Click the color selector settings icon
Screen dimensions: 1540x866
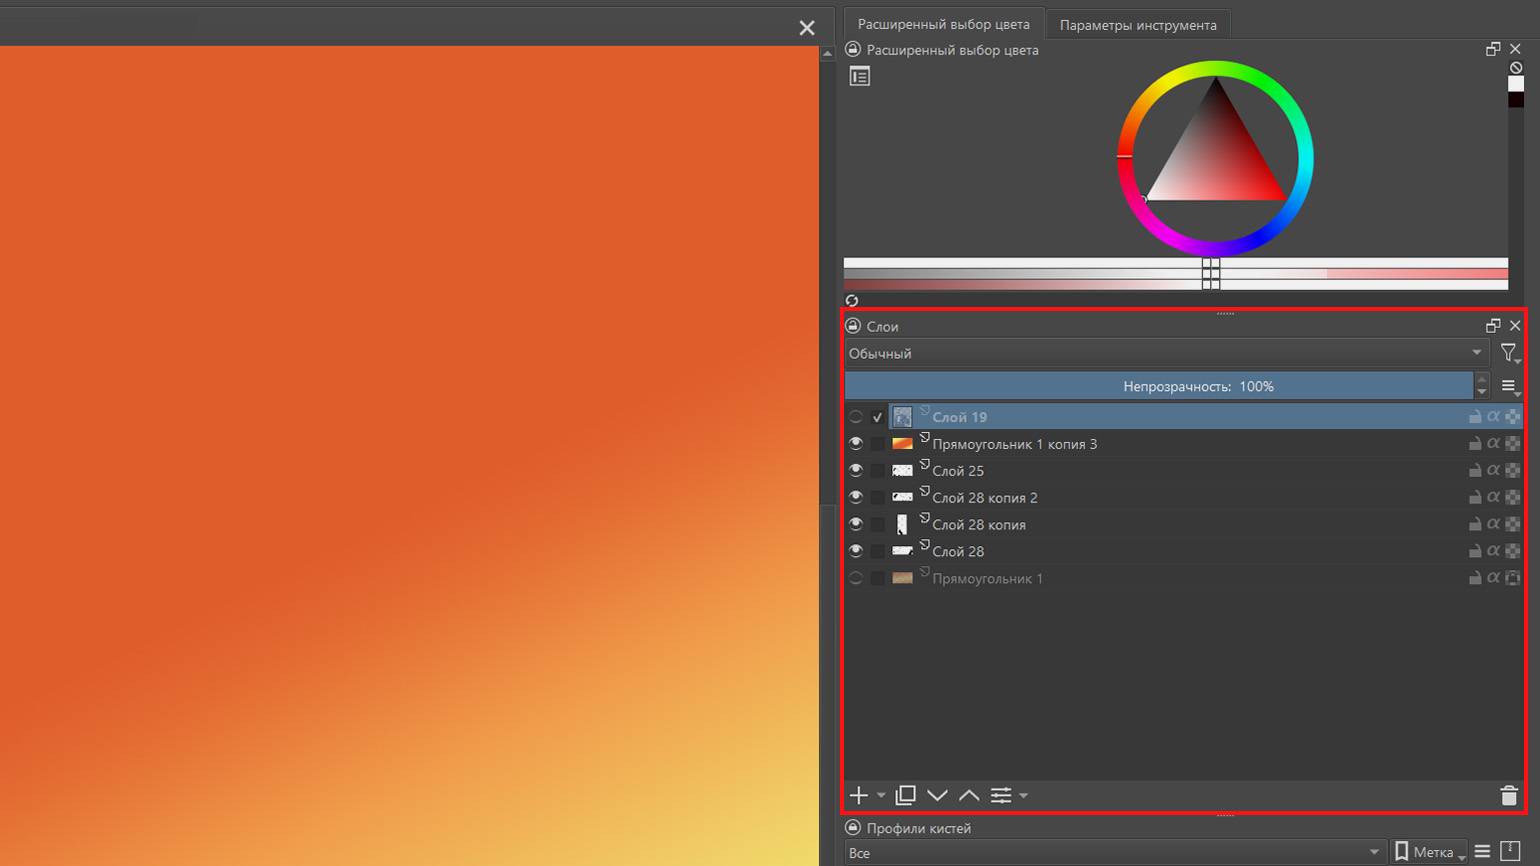point(859,76)
